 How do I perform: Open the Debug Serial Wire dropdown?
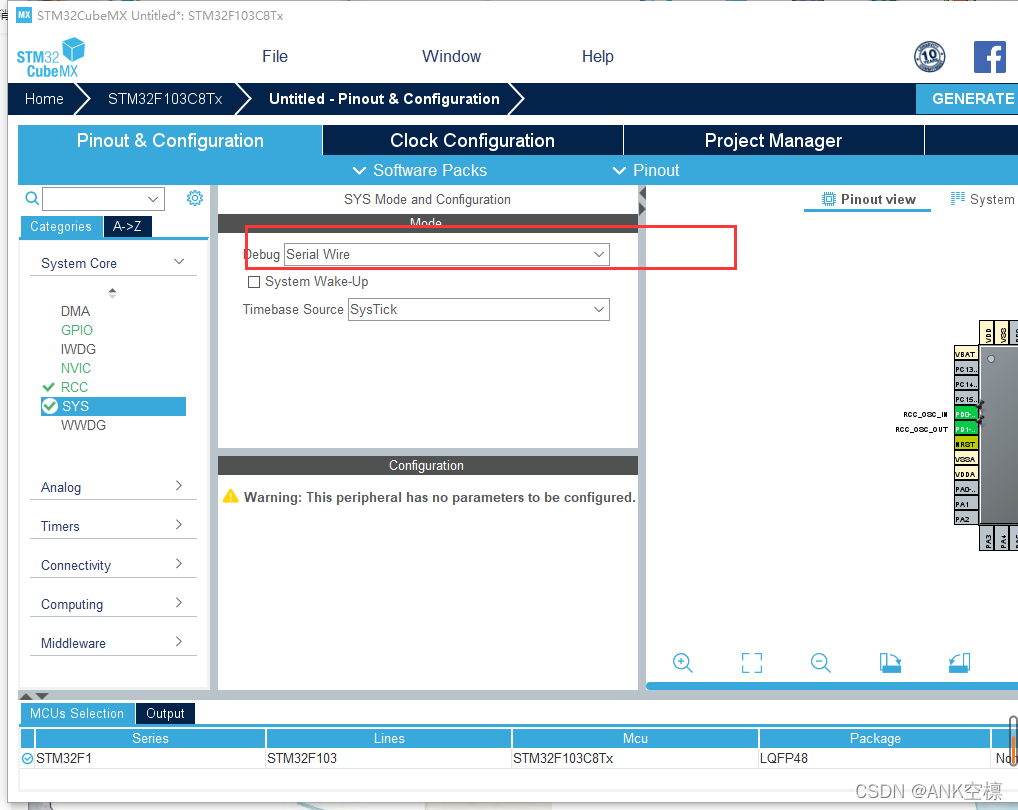pyautogui.click(x=447, y=254)
